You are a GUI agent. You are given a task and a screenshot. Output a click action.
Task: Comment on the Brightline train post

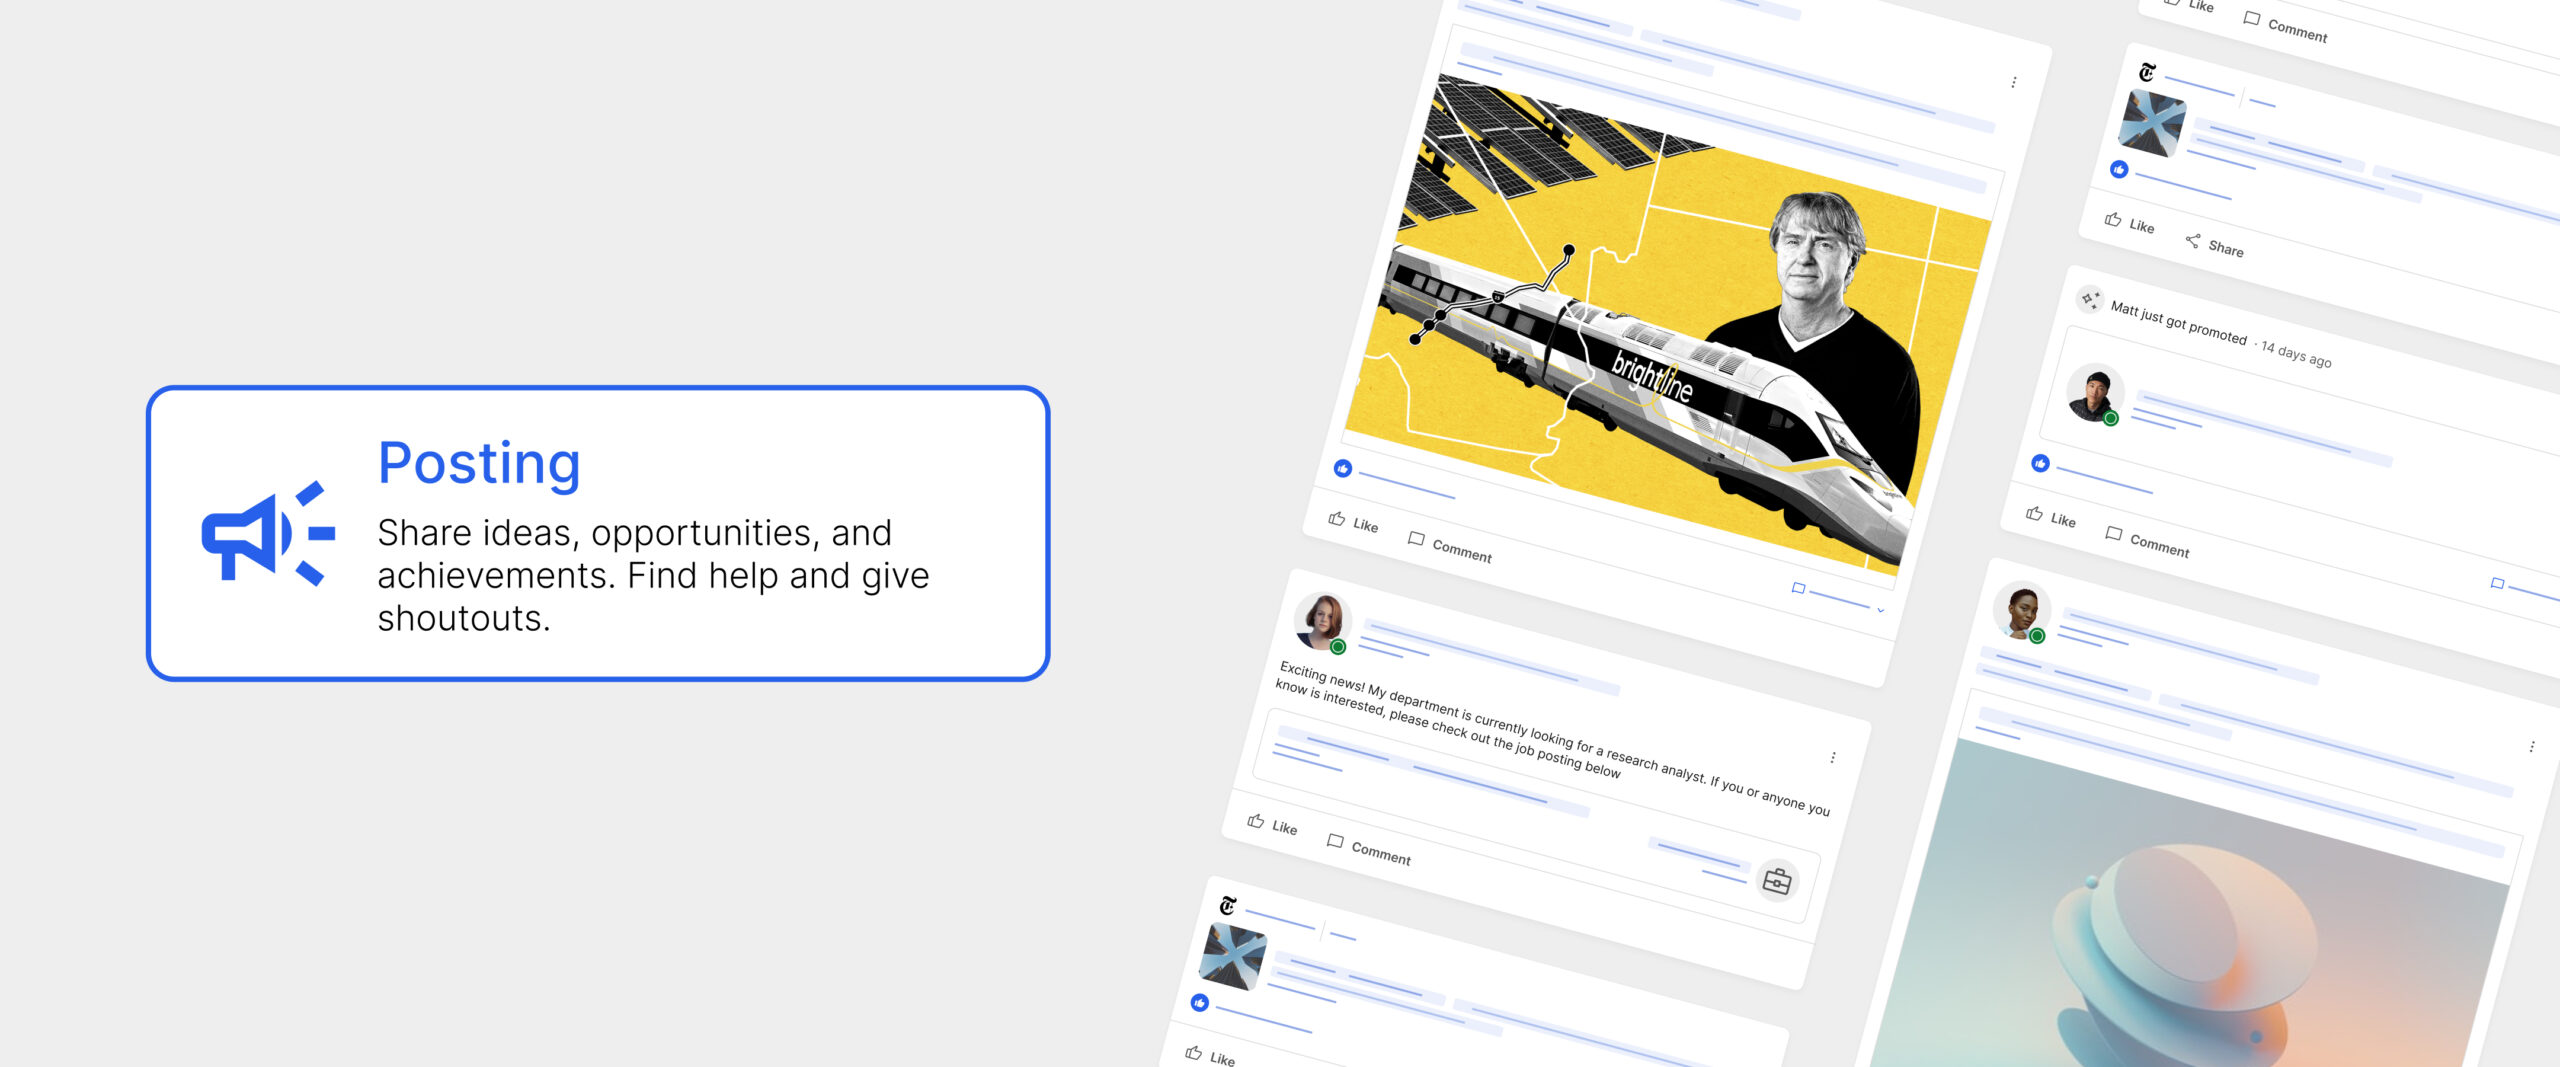tap(1449, 546)
